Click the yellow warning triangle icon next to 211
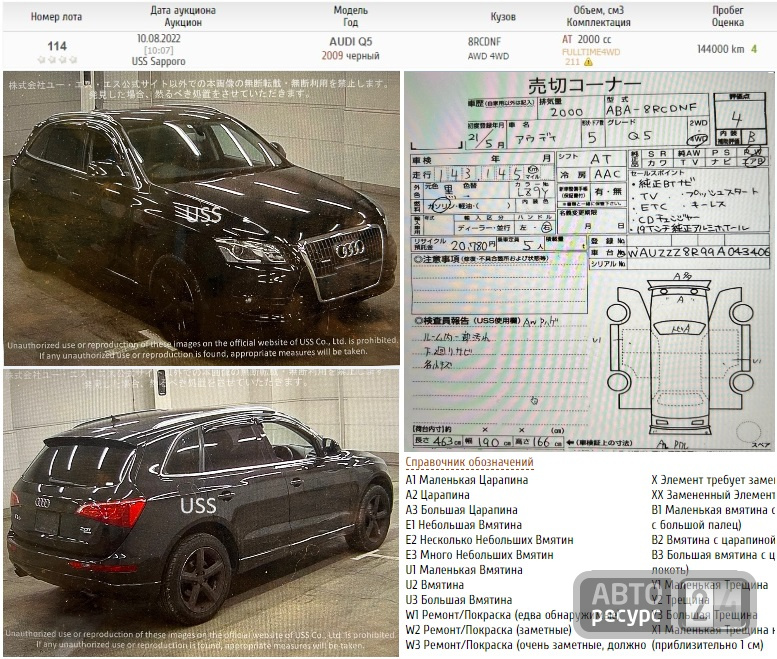The height and width of the screenshot is (659, 777). pos(588,62)
